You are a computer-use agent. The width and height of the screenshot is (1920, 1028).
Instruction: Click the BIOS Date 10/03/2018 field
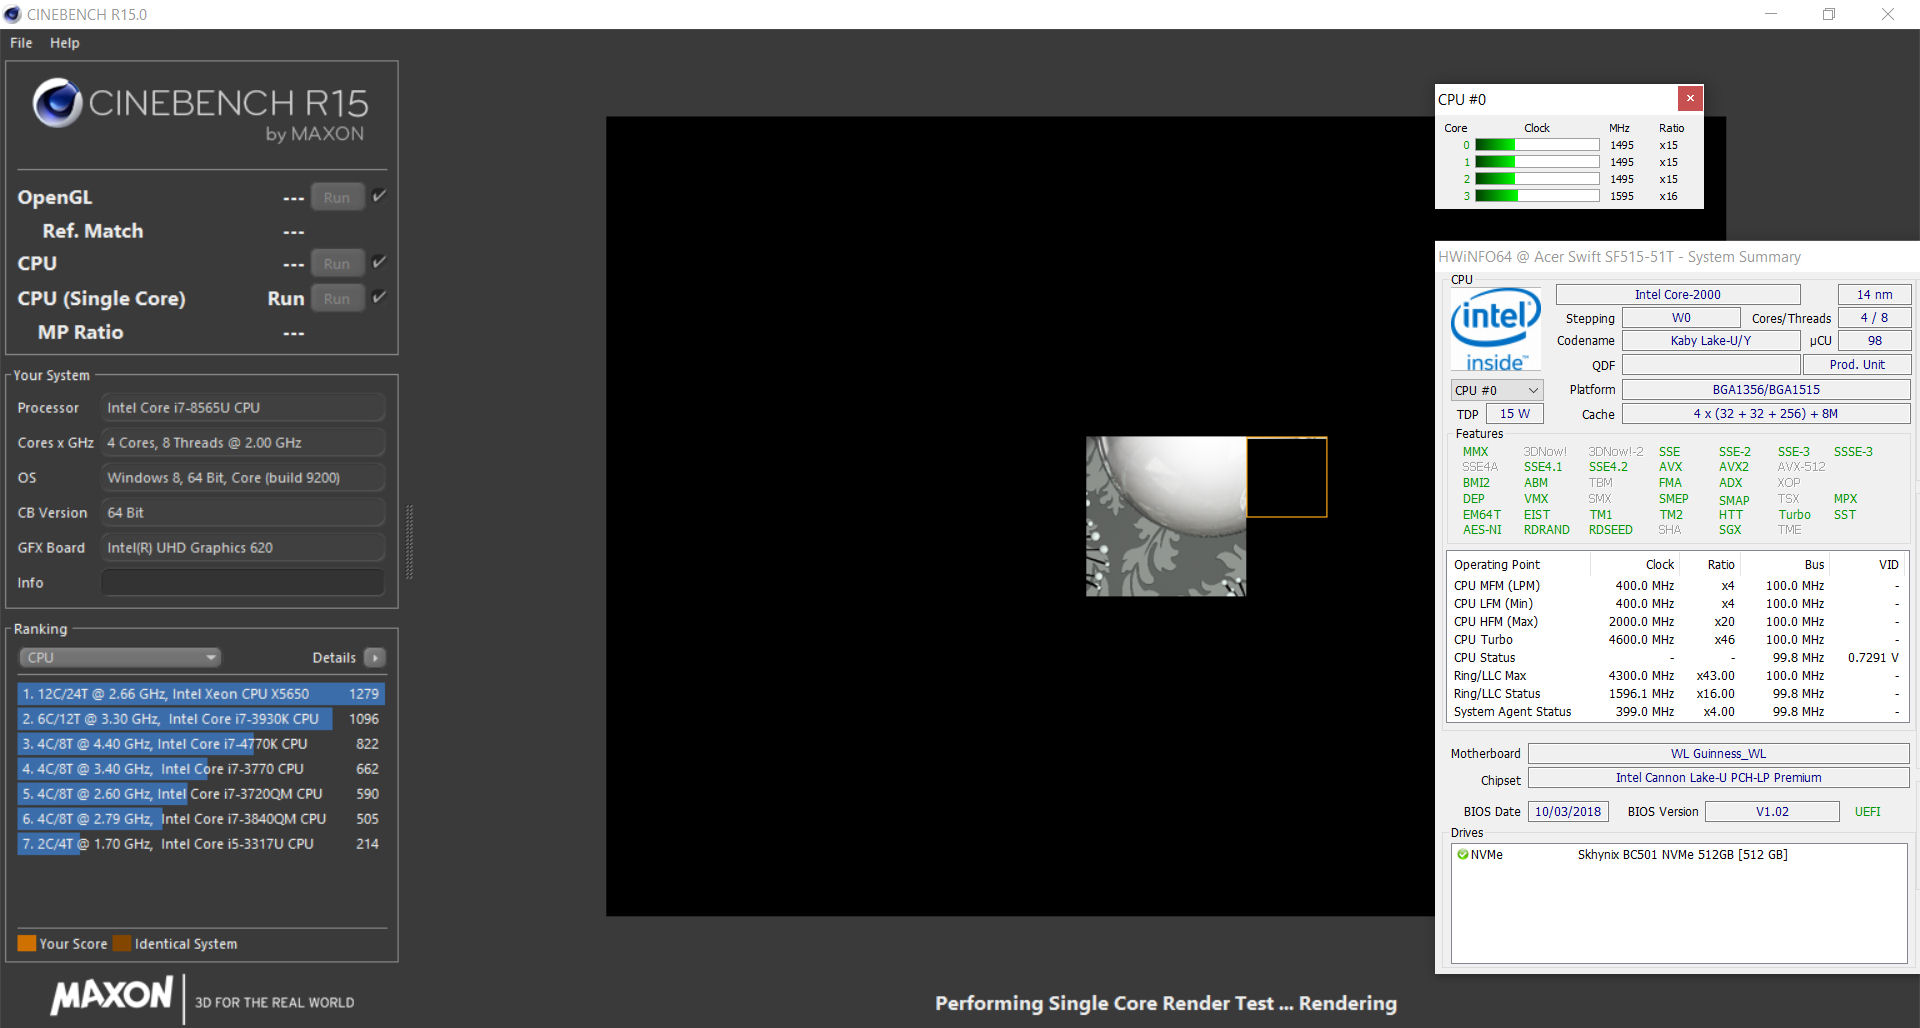pyautogui.click(x=1568, y=811)
